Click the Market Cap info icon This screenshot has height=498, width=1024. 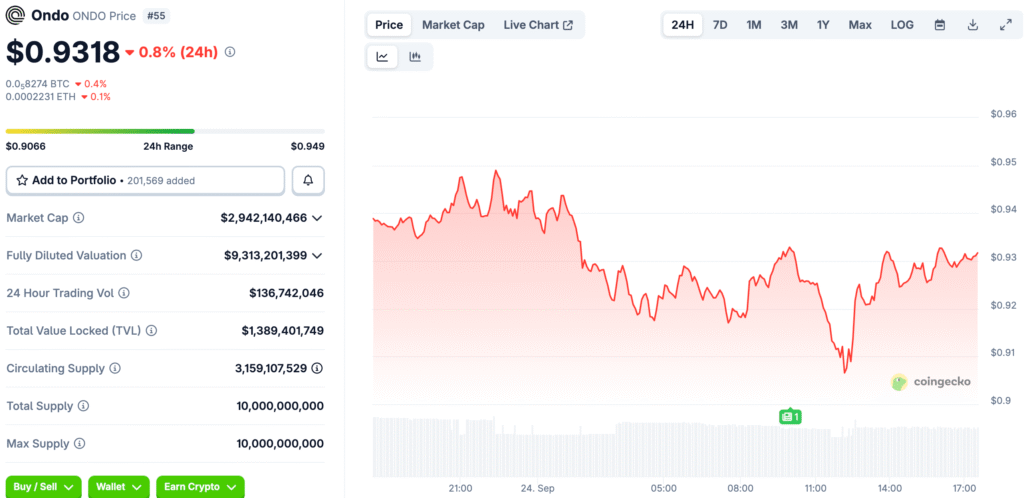pos(79,217)
